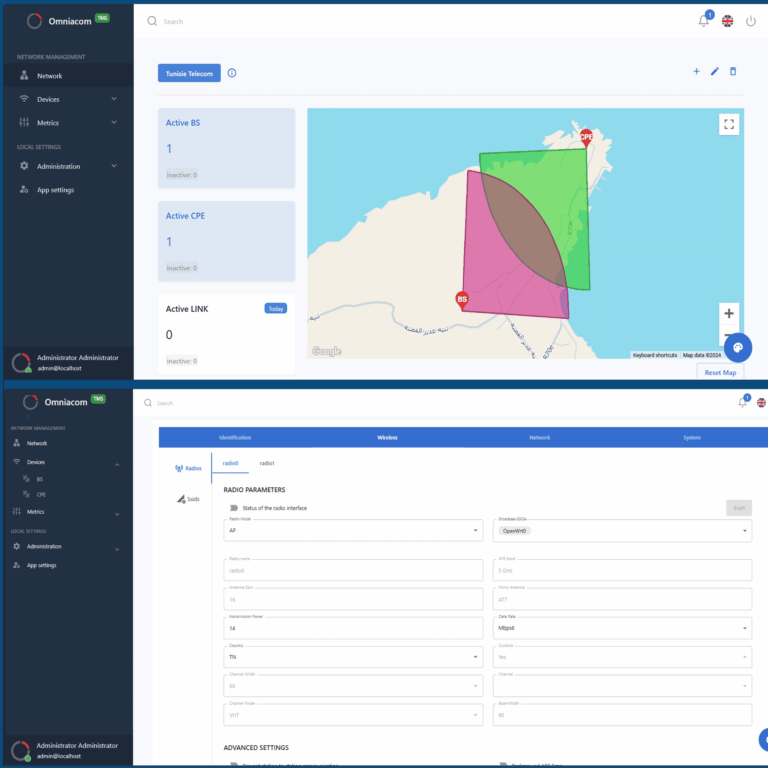Open the Outdoor dropdown
The width and height of the screenshot is (768, 768).
[x=622, y=657]
